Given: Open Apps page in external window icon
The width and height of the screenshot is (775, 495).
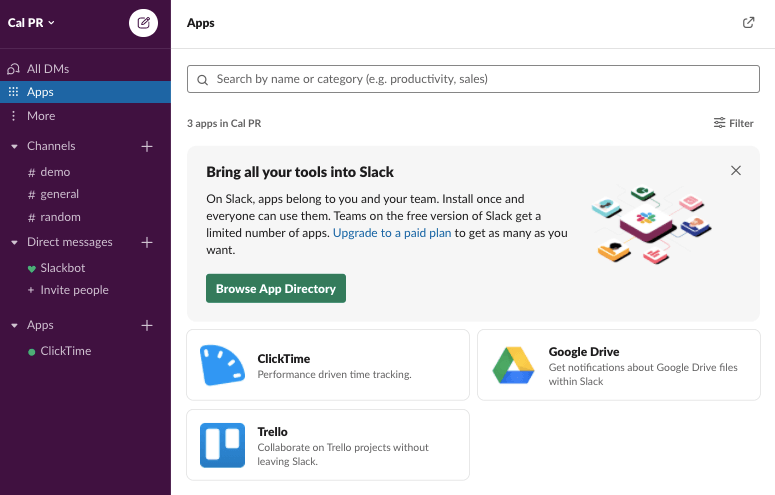Looking at the screenshot, I should coord(748,23).
